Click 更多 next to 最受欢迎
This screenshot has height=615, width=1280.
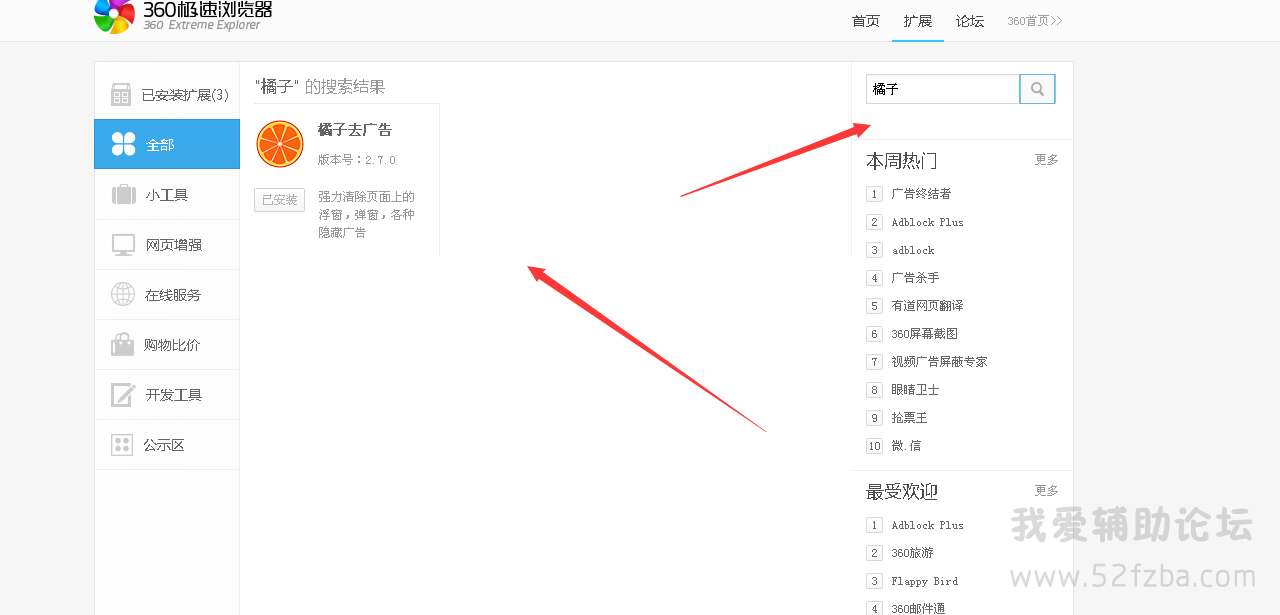(x=1046, y=491)
